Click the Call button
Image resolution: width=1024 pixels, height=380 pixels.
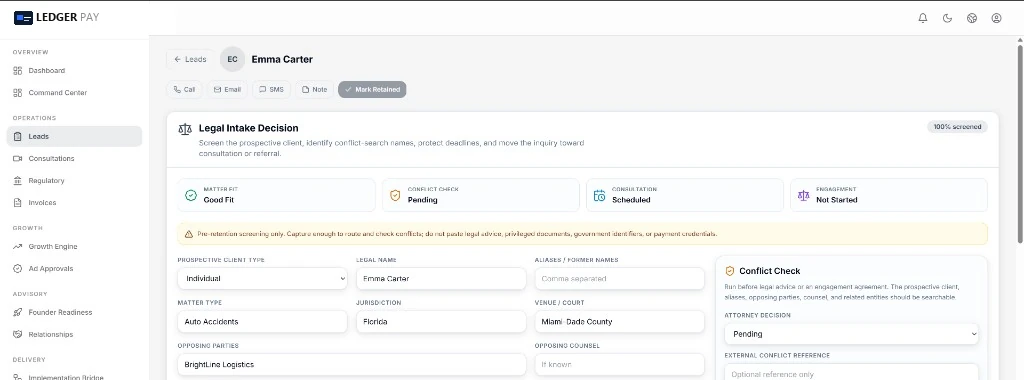tap(184, 89)
